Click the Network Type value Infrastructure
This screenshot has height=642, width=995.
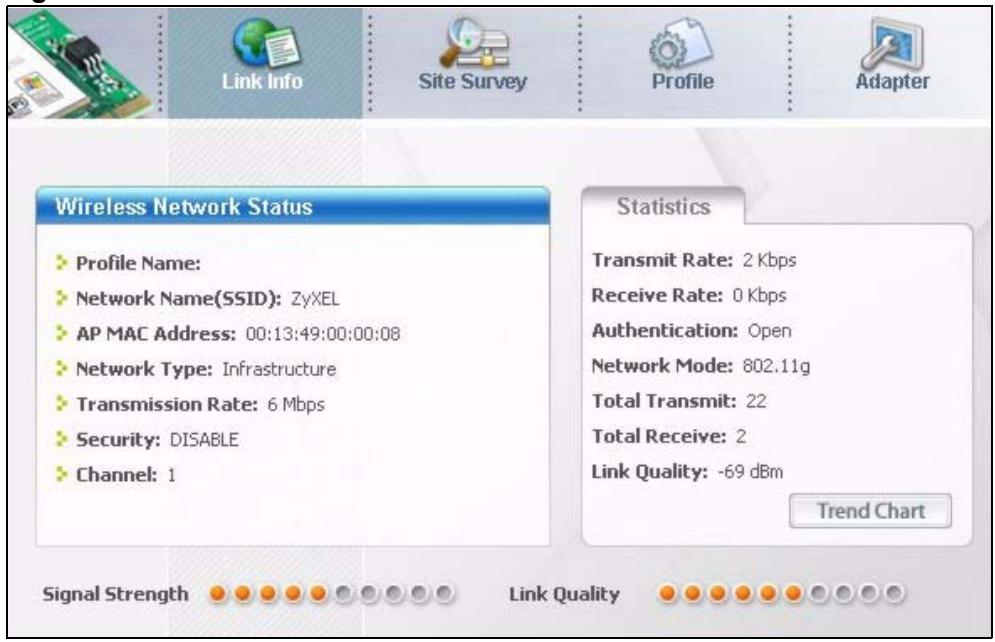[279, 369]
